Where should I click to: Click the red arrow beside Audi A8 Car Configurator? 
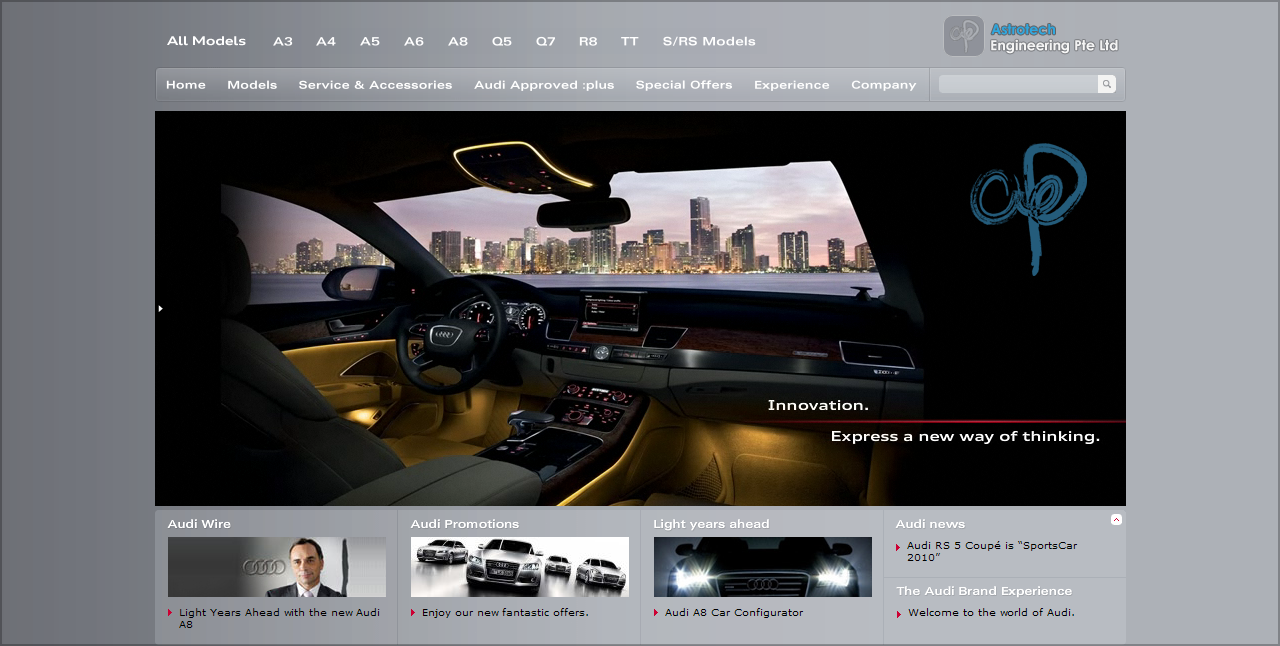pos(656,613)
